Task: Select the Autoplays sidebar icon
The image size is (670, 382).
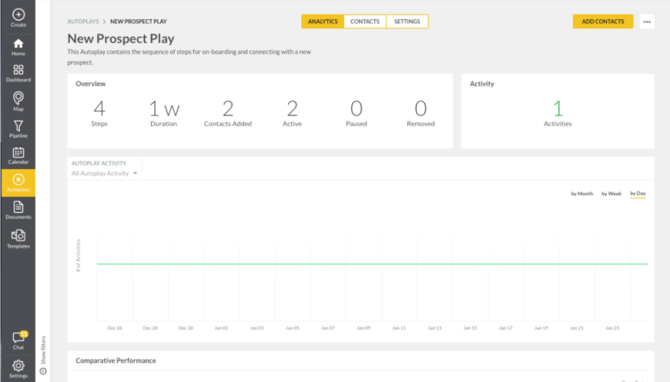Action: tap(18, 183)
